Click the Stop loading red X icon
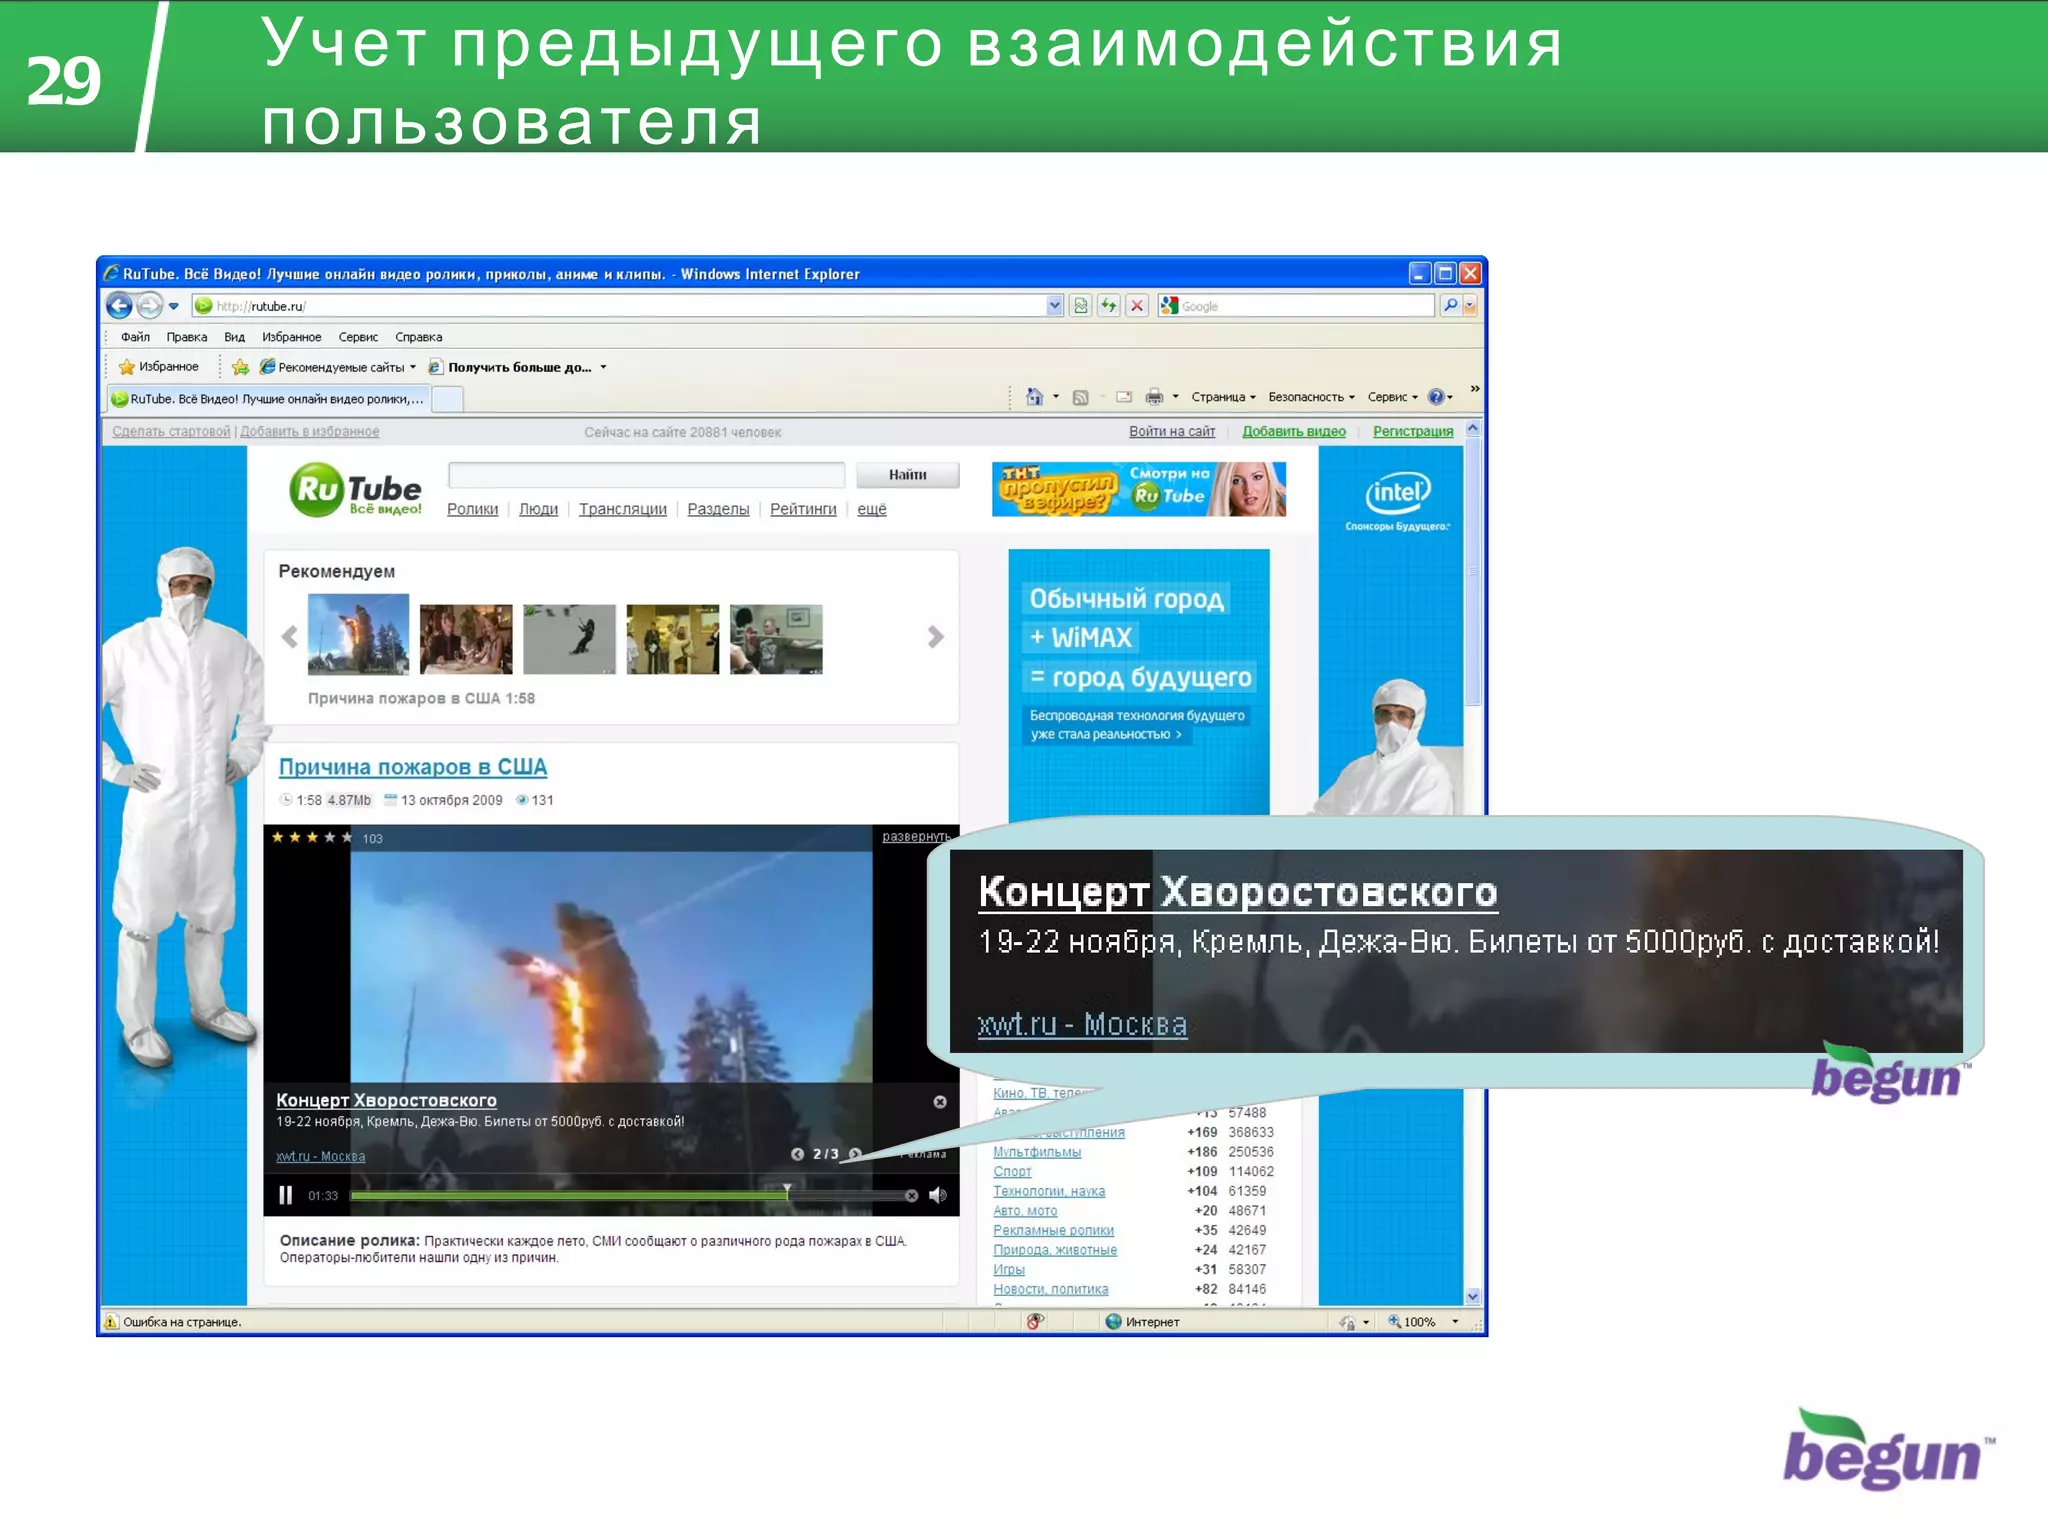 (x=1137, y=306)
